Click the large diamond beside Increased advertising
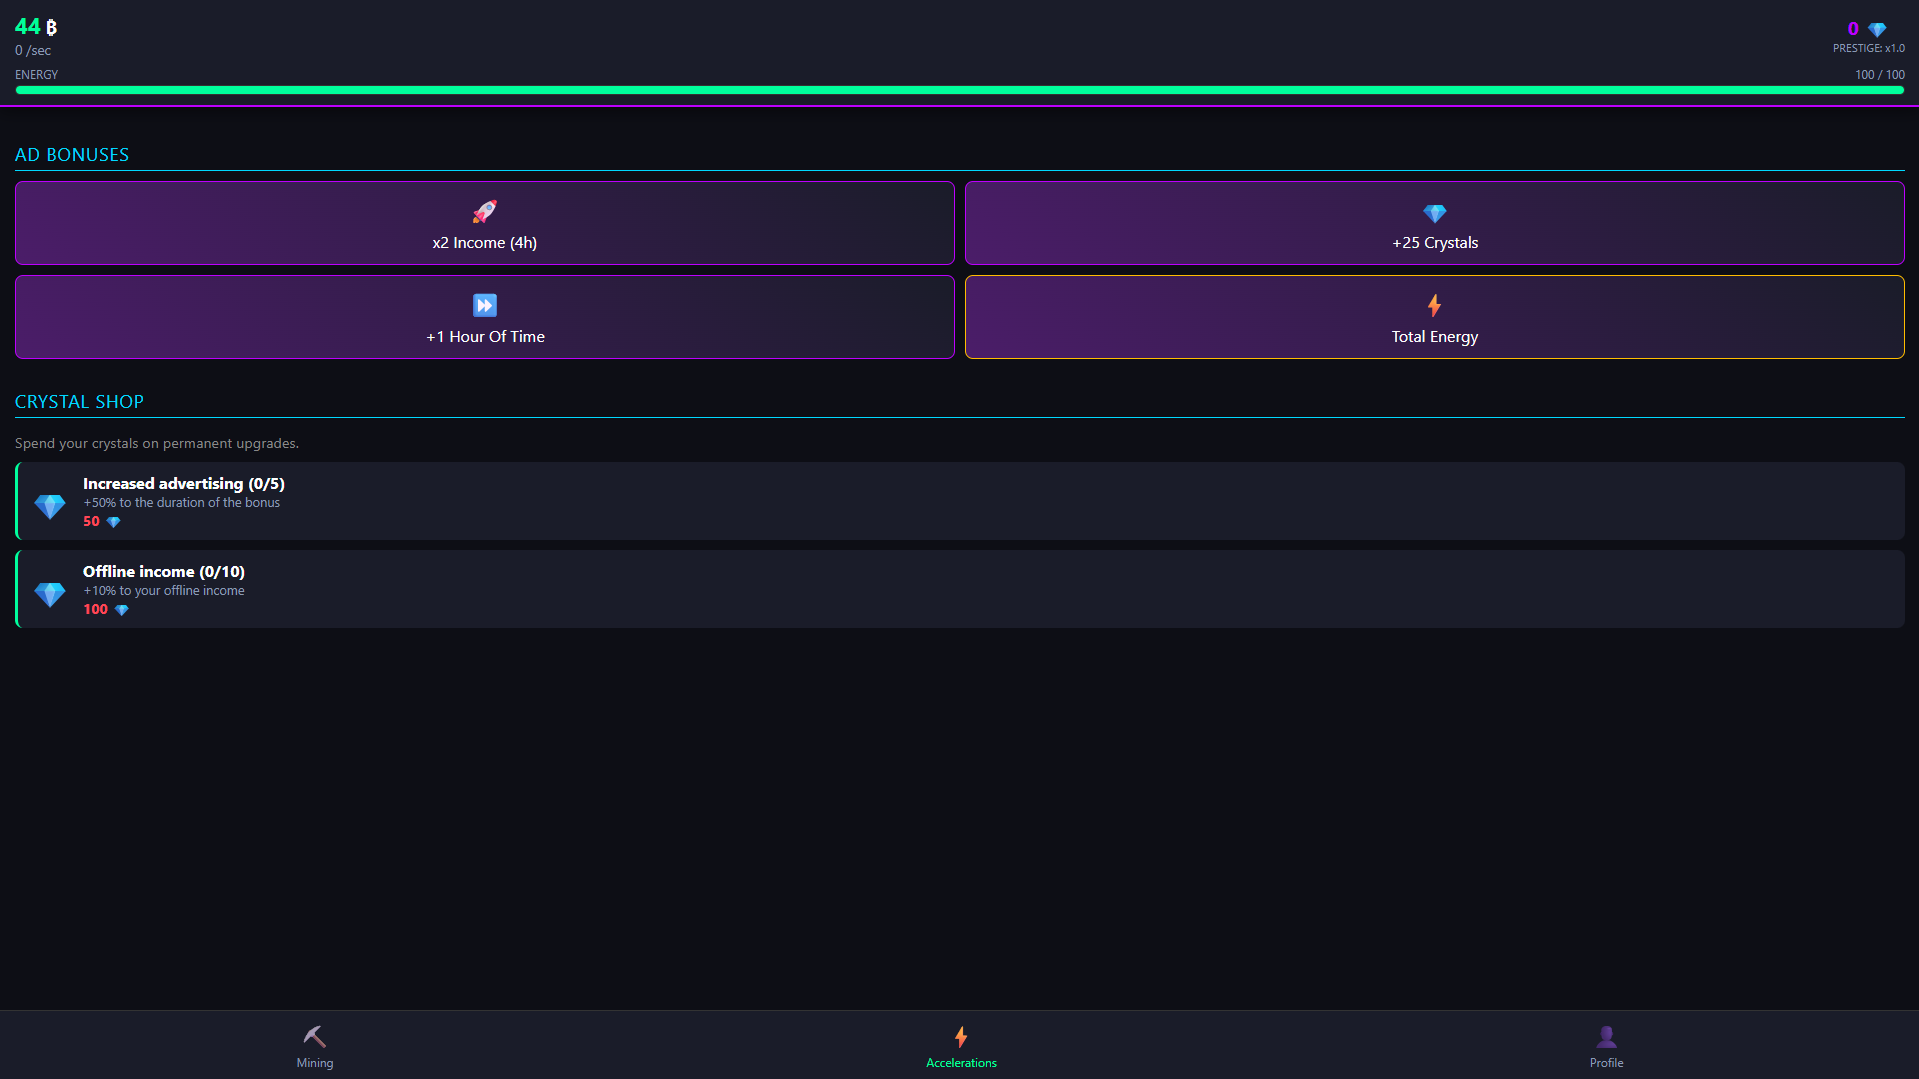This screenshot has height=1079, width=1919. (x=50, y=506)
